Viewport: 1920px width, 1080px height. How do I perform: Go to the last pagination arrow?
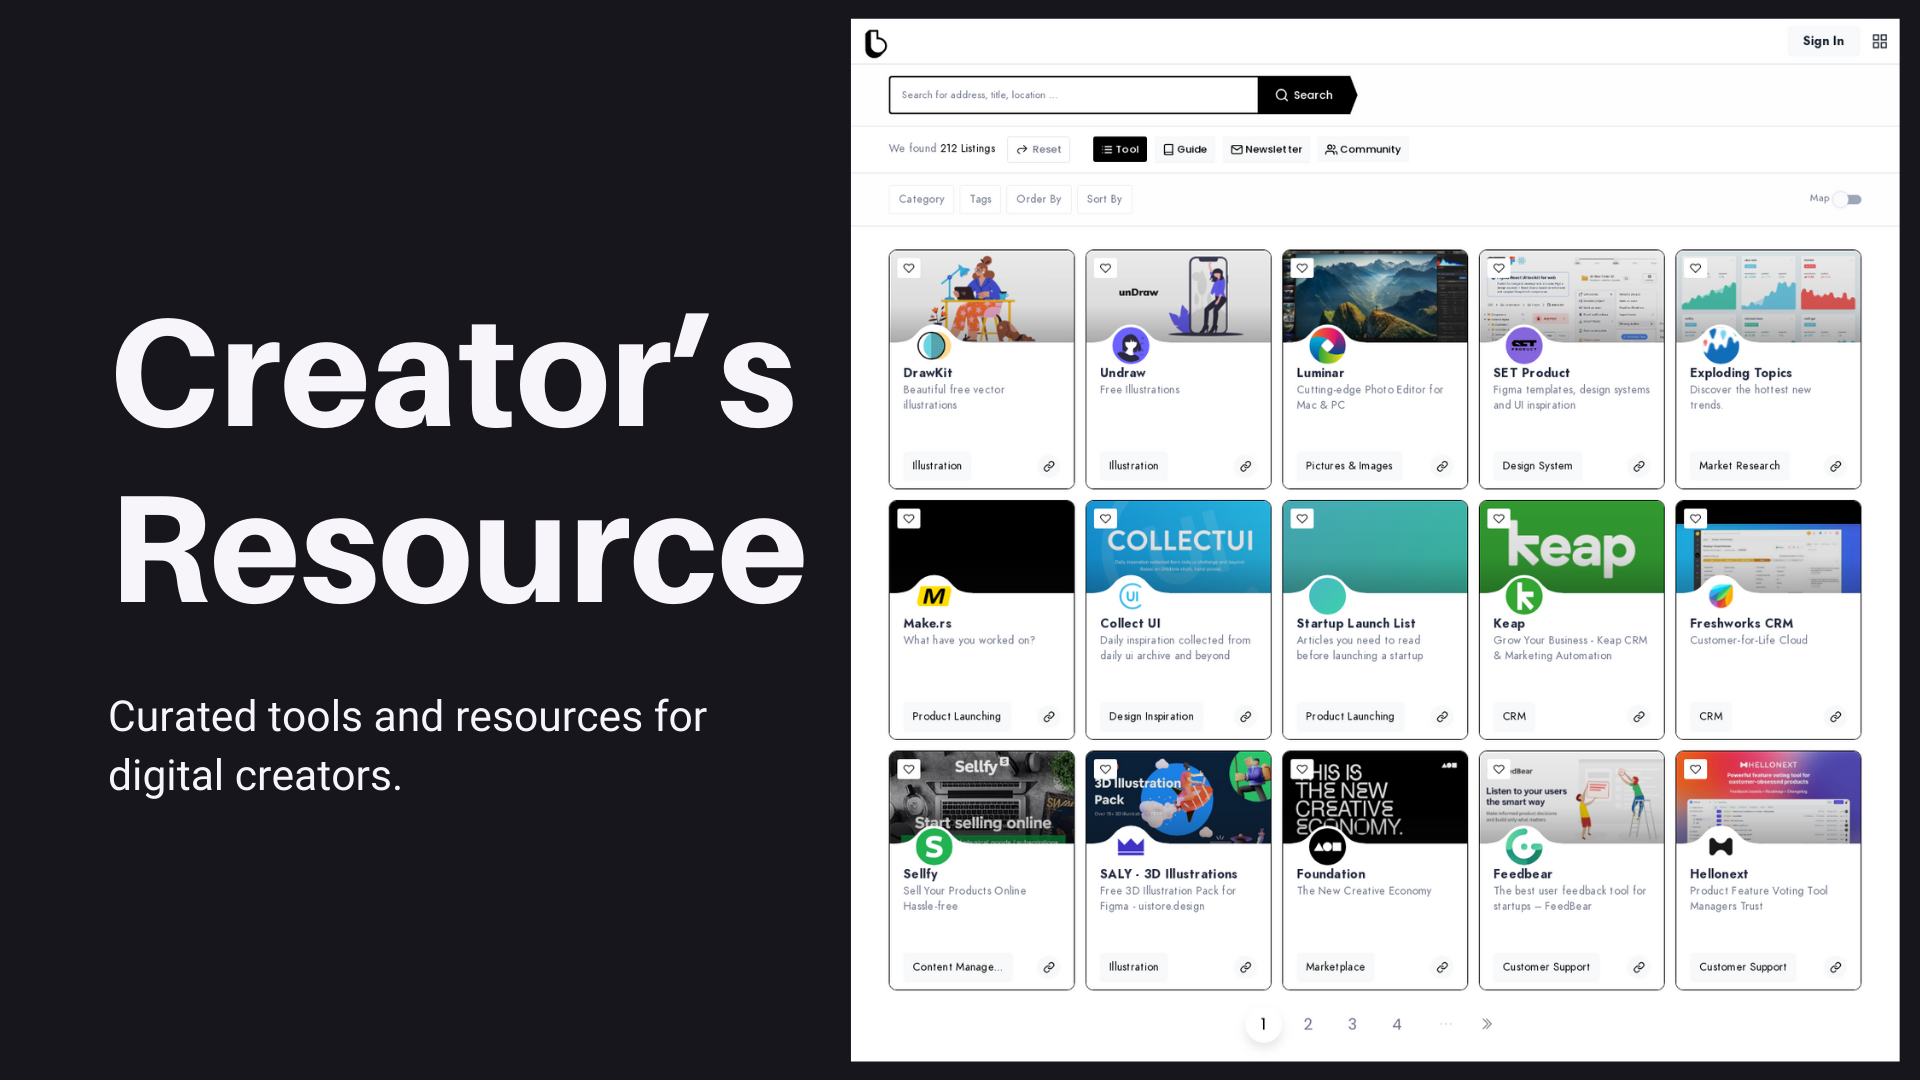click(1487, 1024)
